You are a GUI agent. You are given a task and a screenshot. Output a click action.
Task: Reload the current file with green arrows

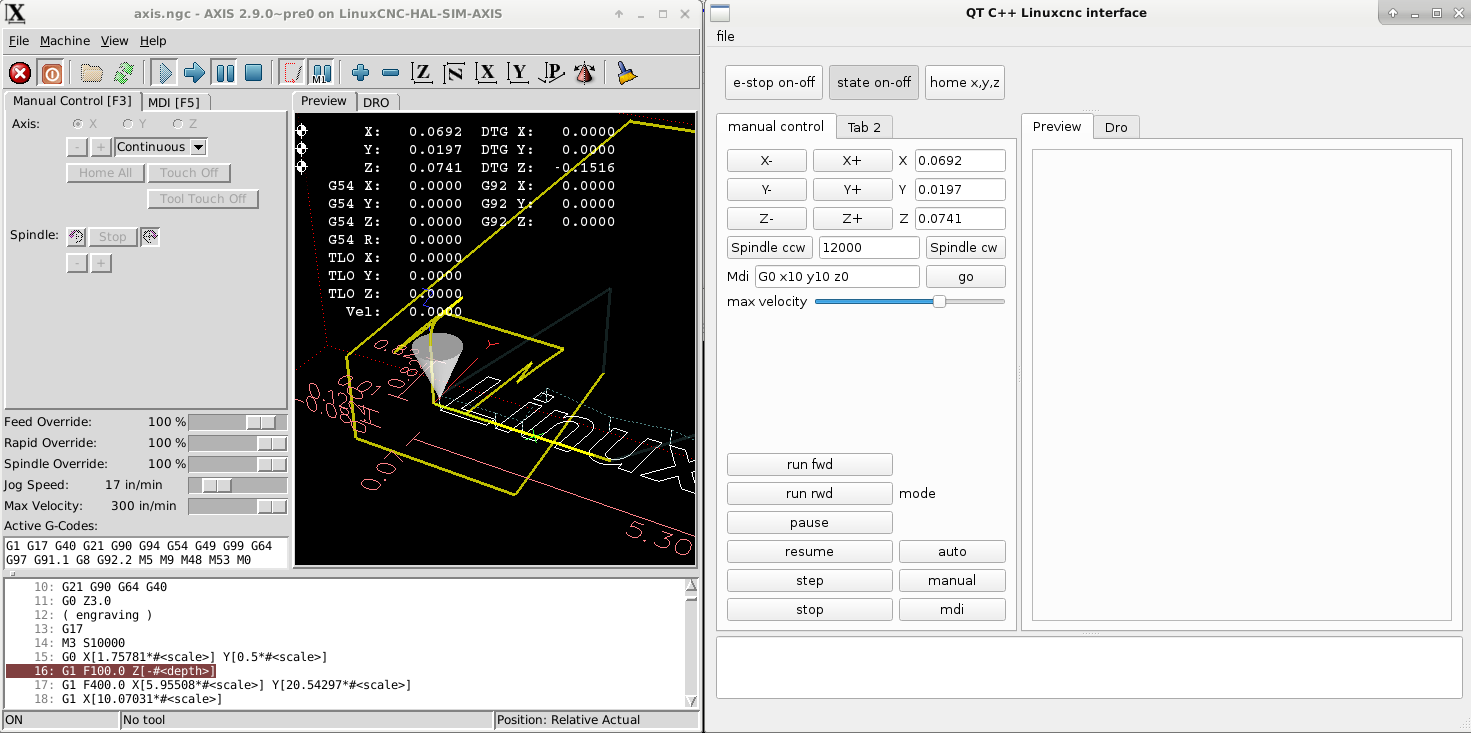point(124,73)
